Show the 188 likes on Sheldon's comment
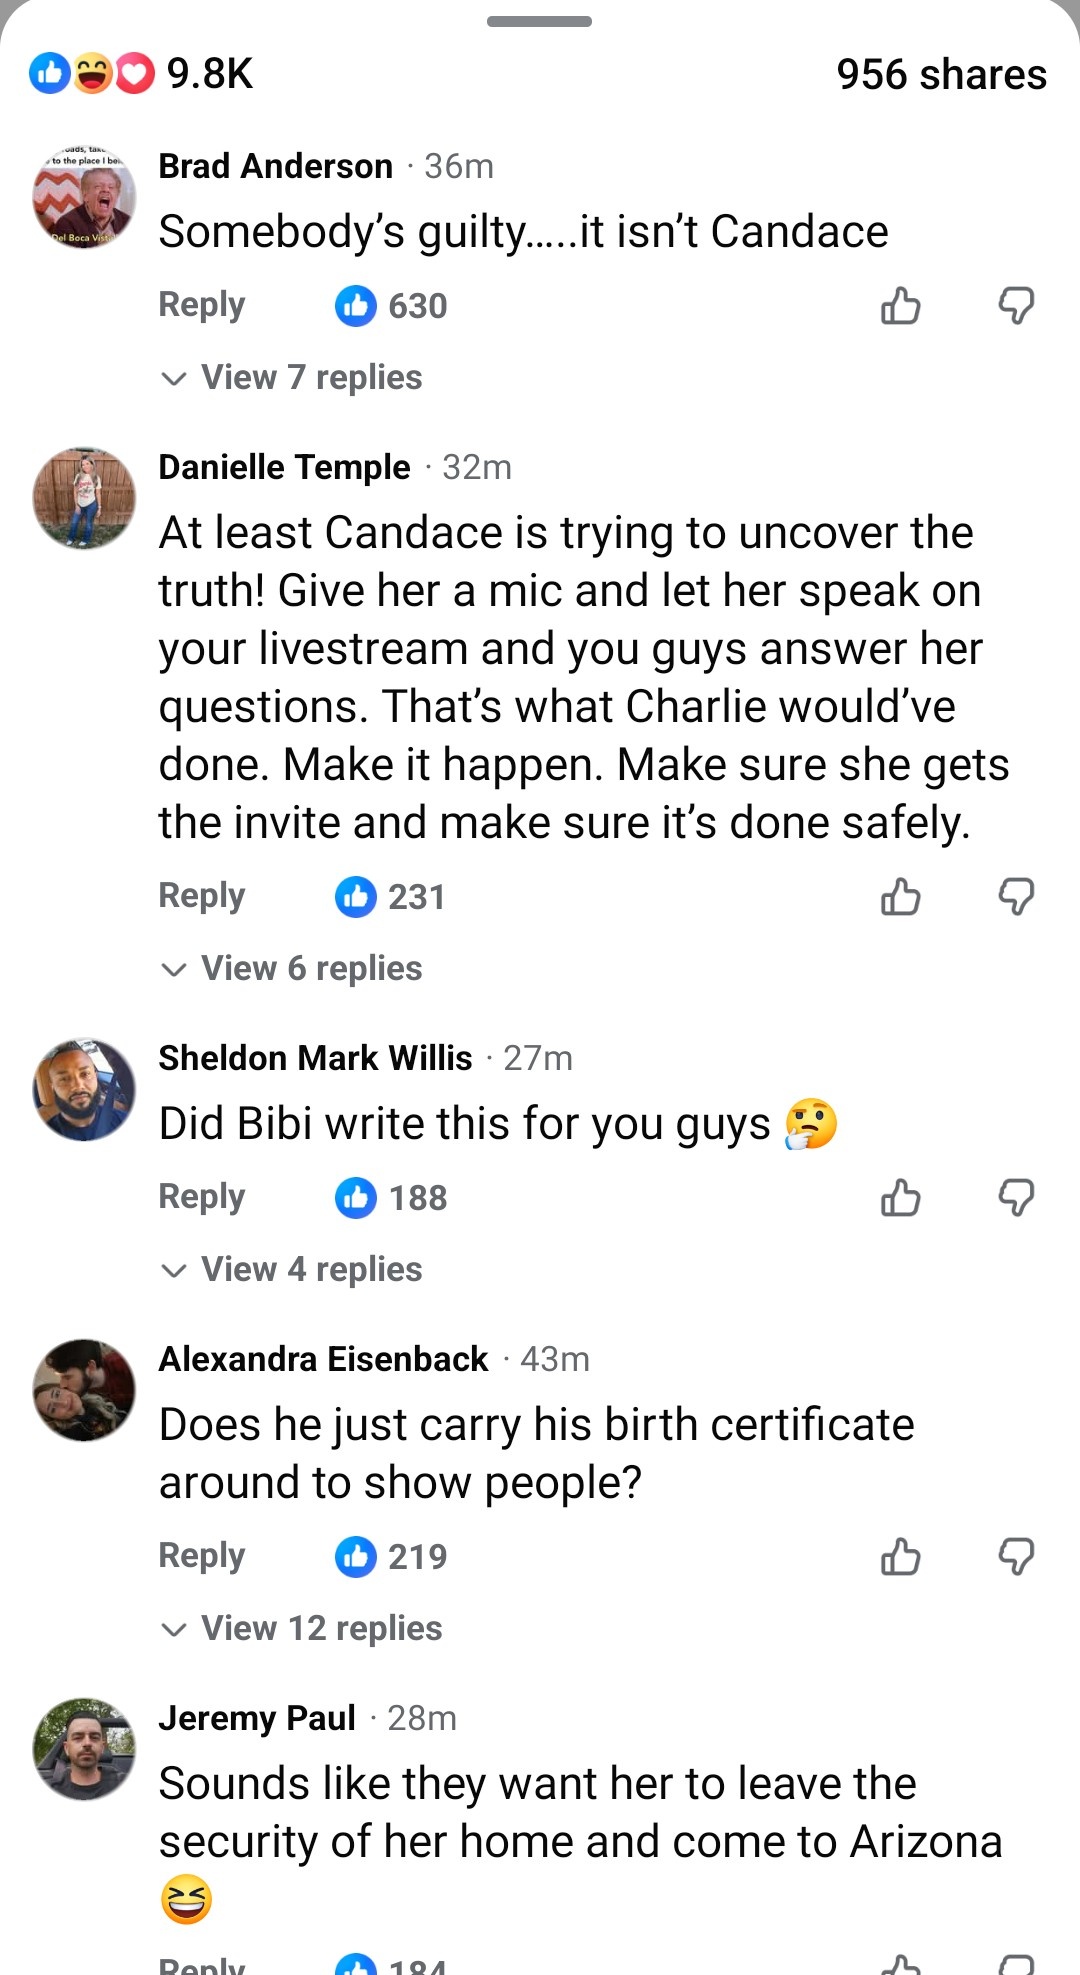Viewport: 1080px width, 1975px height. pyautogui.click(x=391, y=1197)
